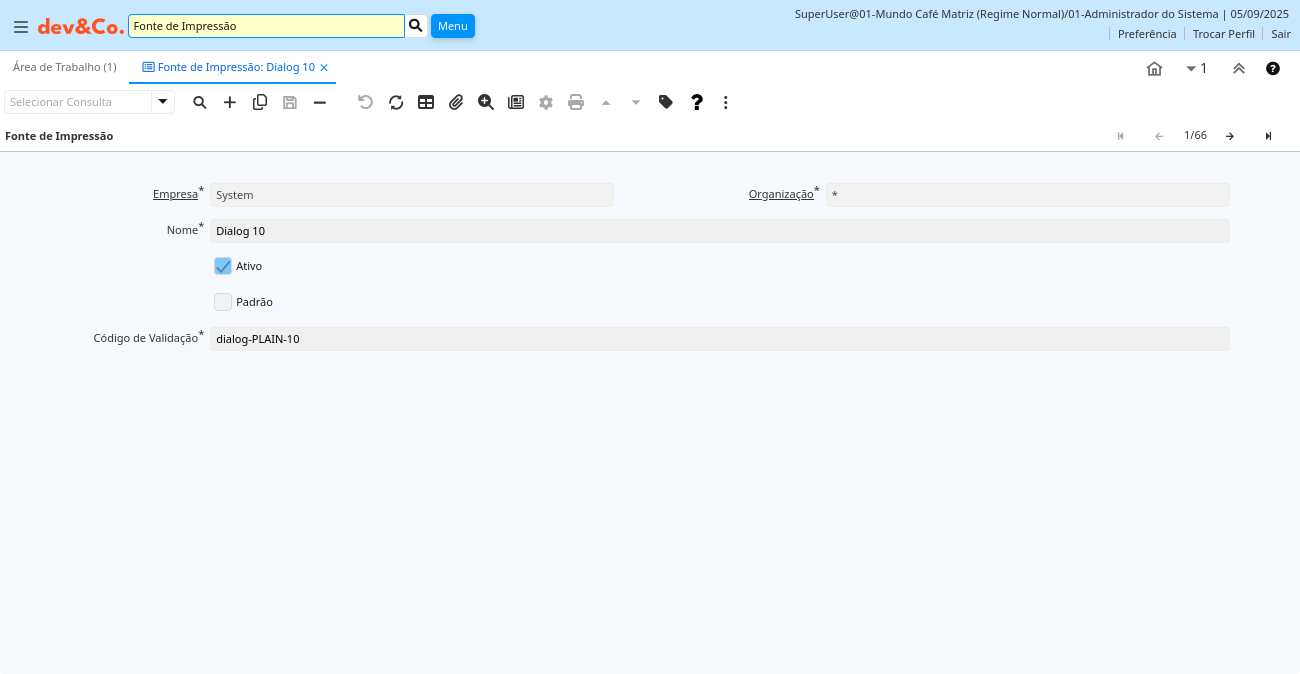Open the Selecionar Consulta dropdown
Viewport: 1300px width, 674px height.
(163, 102)
